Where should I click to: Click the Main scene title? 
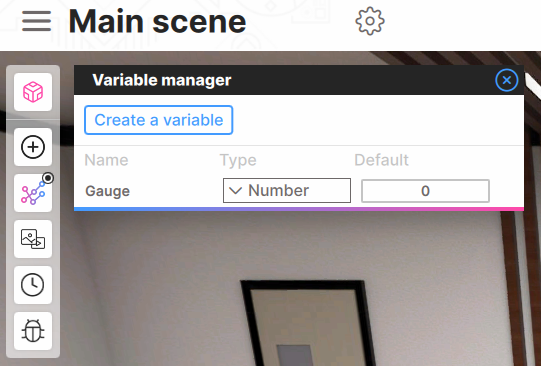(157, 21)
